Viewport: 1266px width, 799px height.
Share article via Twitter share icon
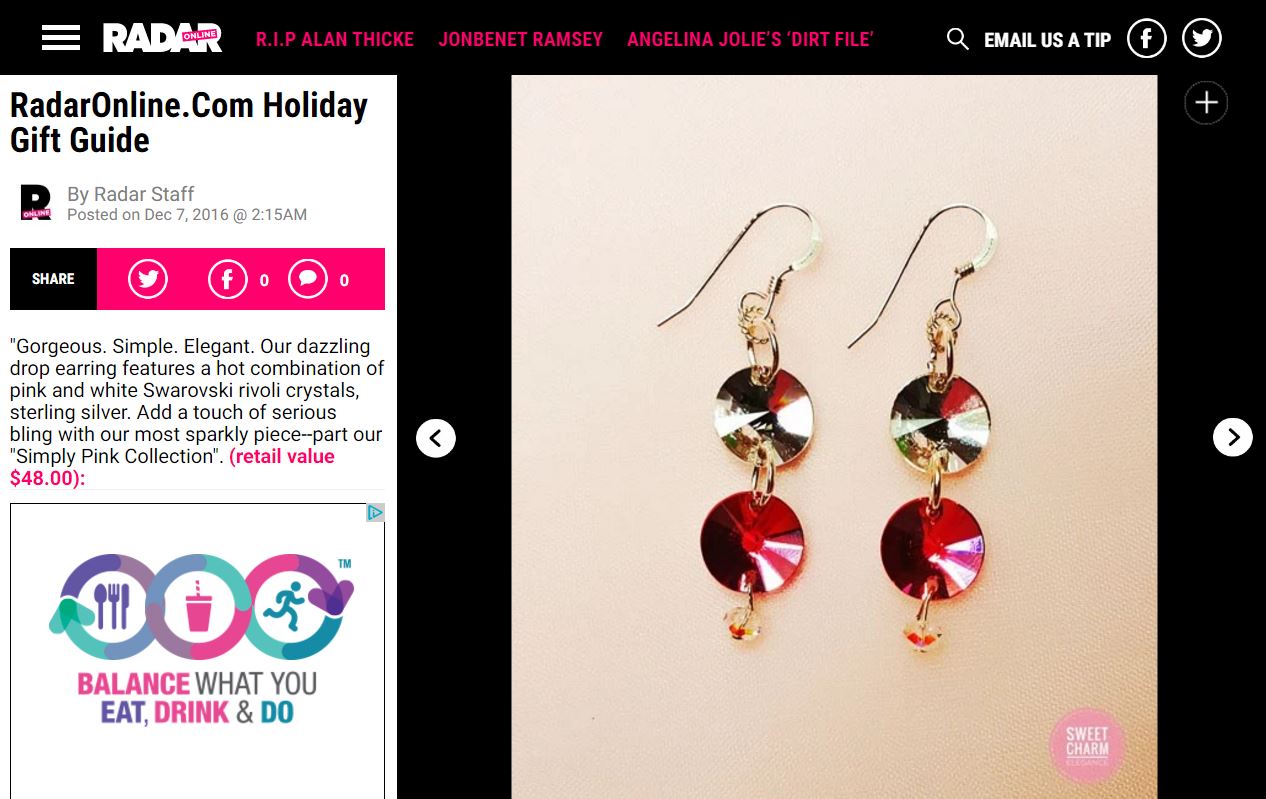148,279
